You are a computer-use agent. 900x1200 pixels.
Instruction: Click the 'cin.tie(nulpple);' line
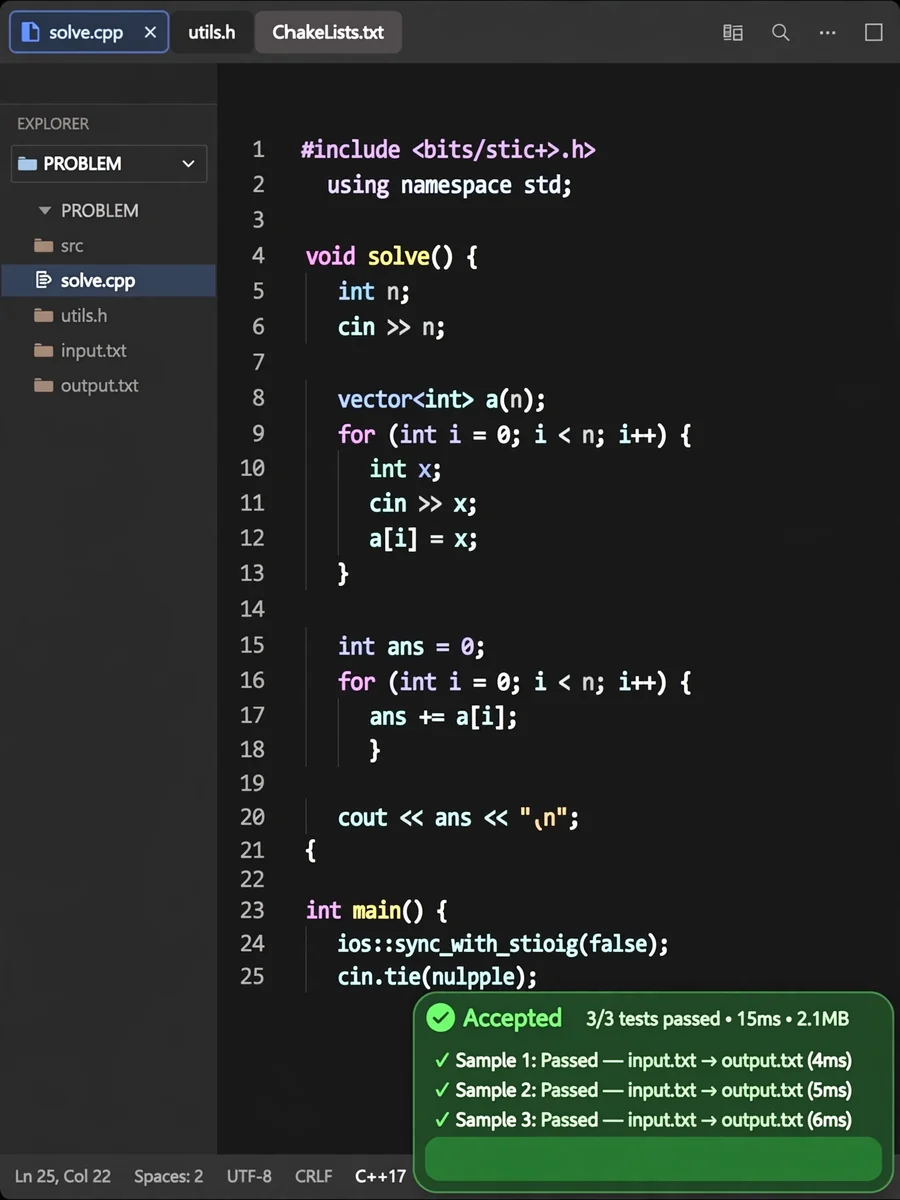point(437,977)
